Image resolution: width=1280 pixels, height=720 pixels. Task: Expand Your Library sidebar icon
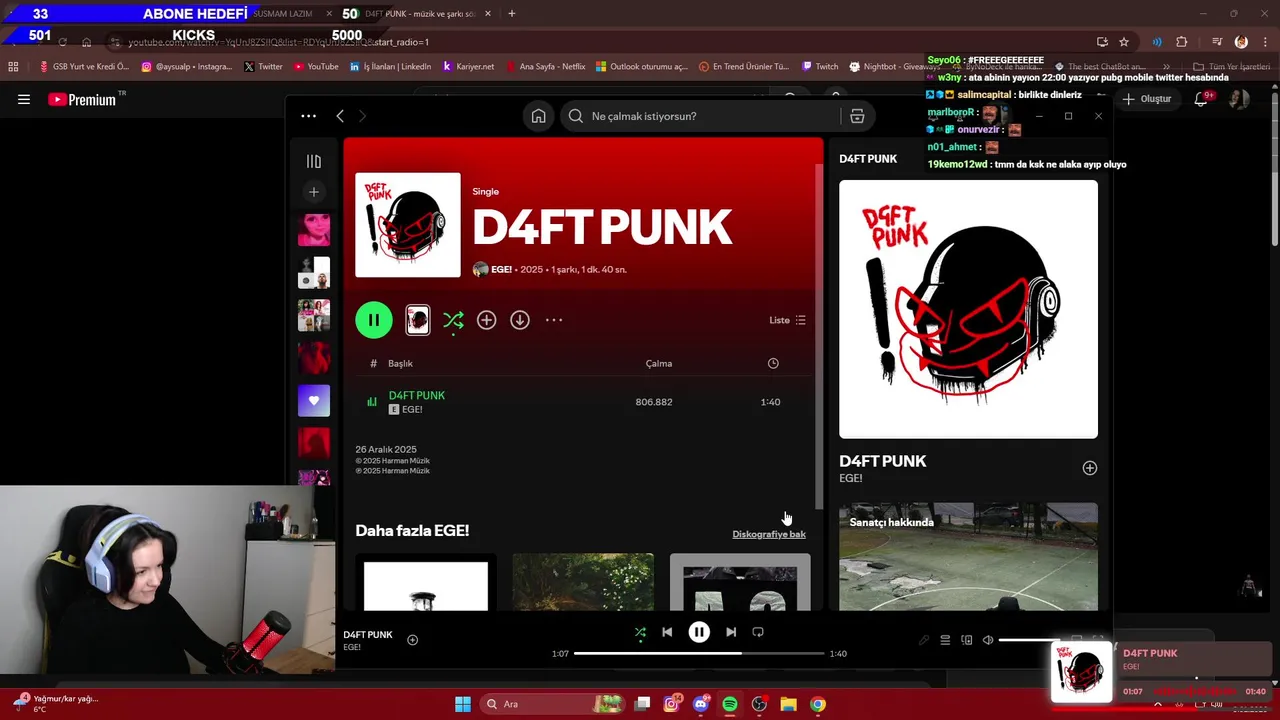314,161
